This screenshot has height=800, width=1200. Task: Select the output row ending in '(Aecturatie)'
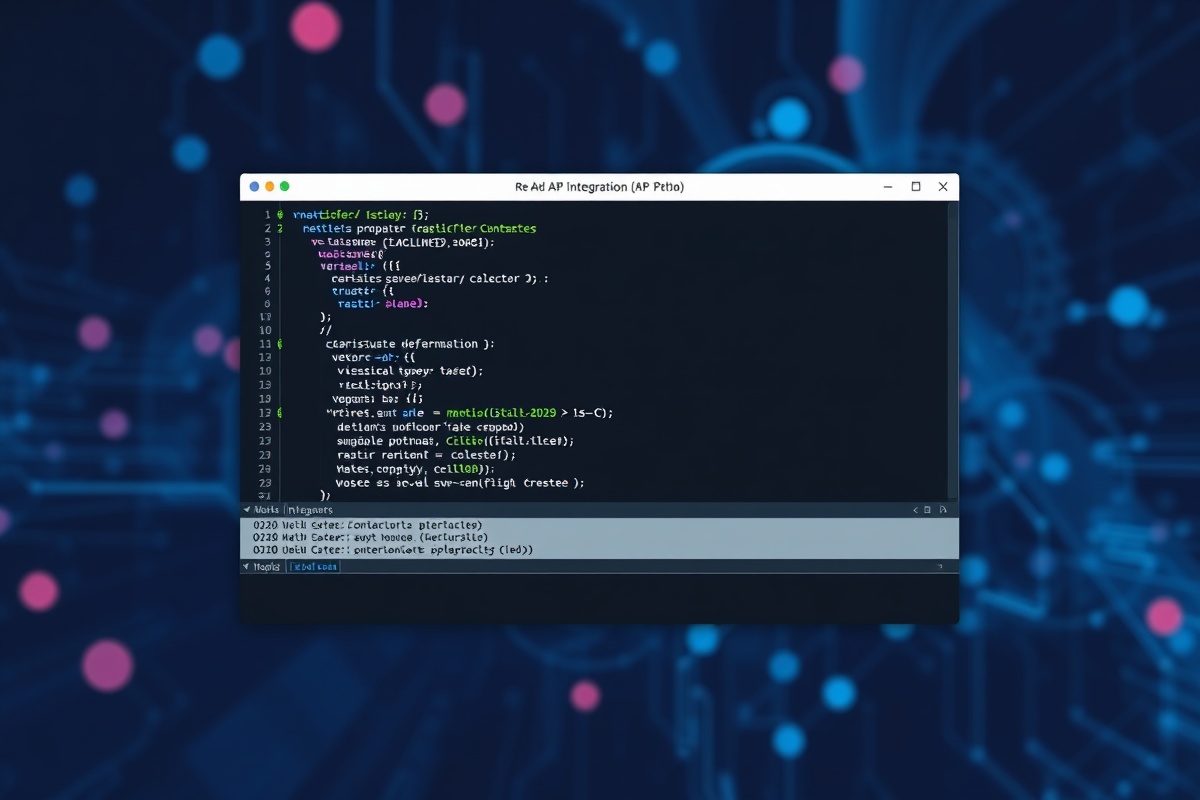(599, 538)
